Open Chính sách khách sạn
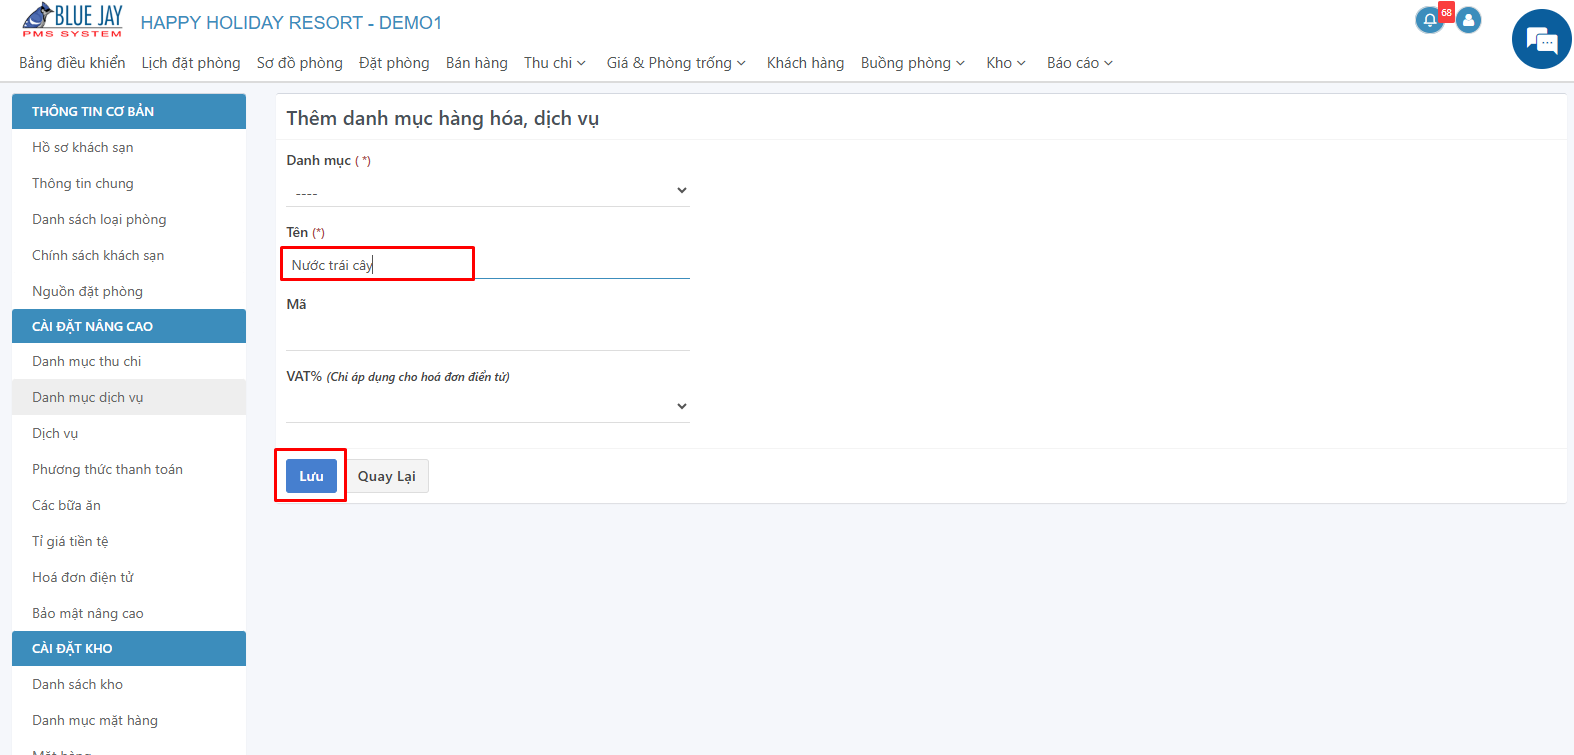The image size is (1574, 755). pos(129,255)
